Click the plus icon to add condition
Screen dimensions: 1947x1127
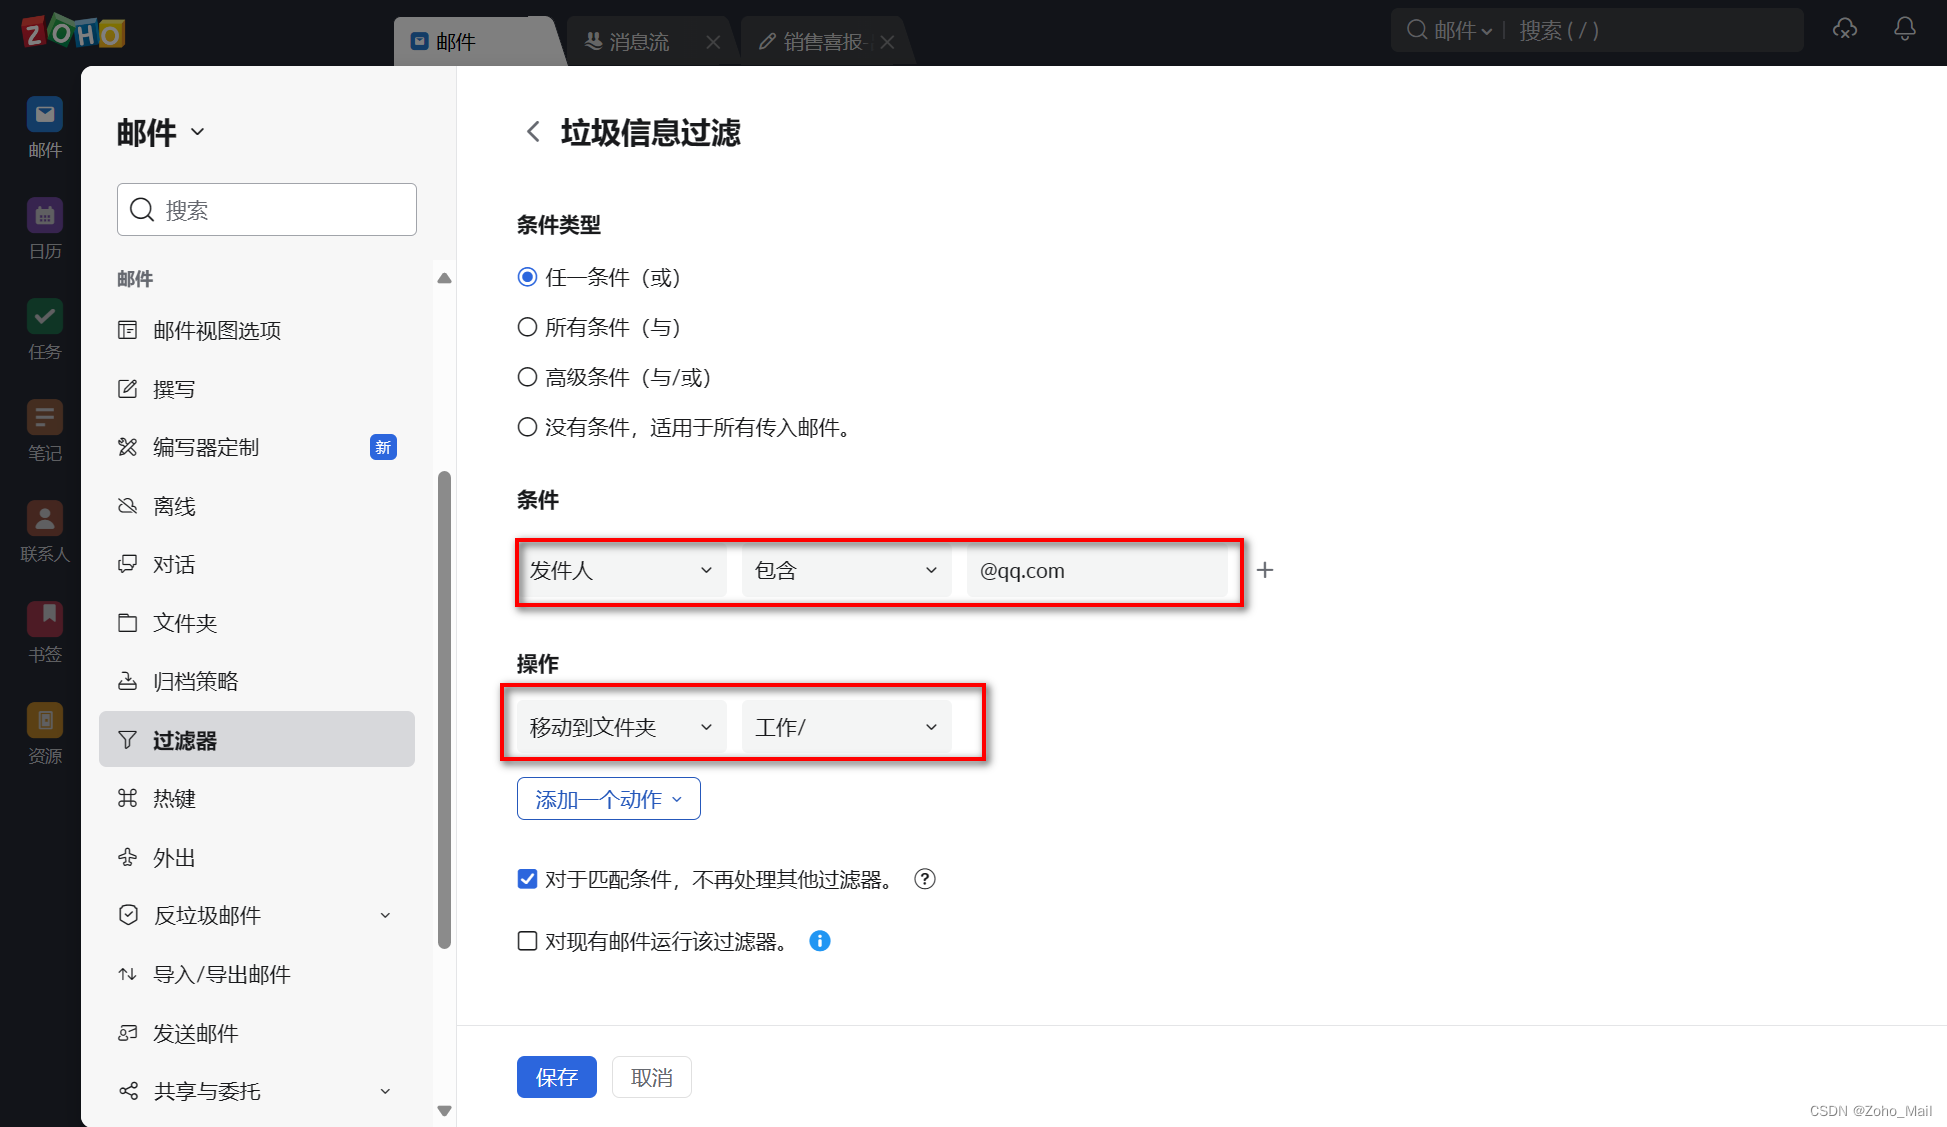coord(1265,570)
